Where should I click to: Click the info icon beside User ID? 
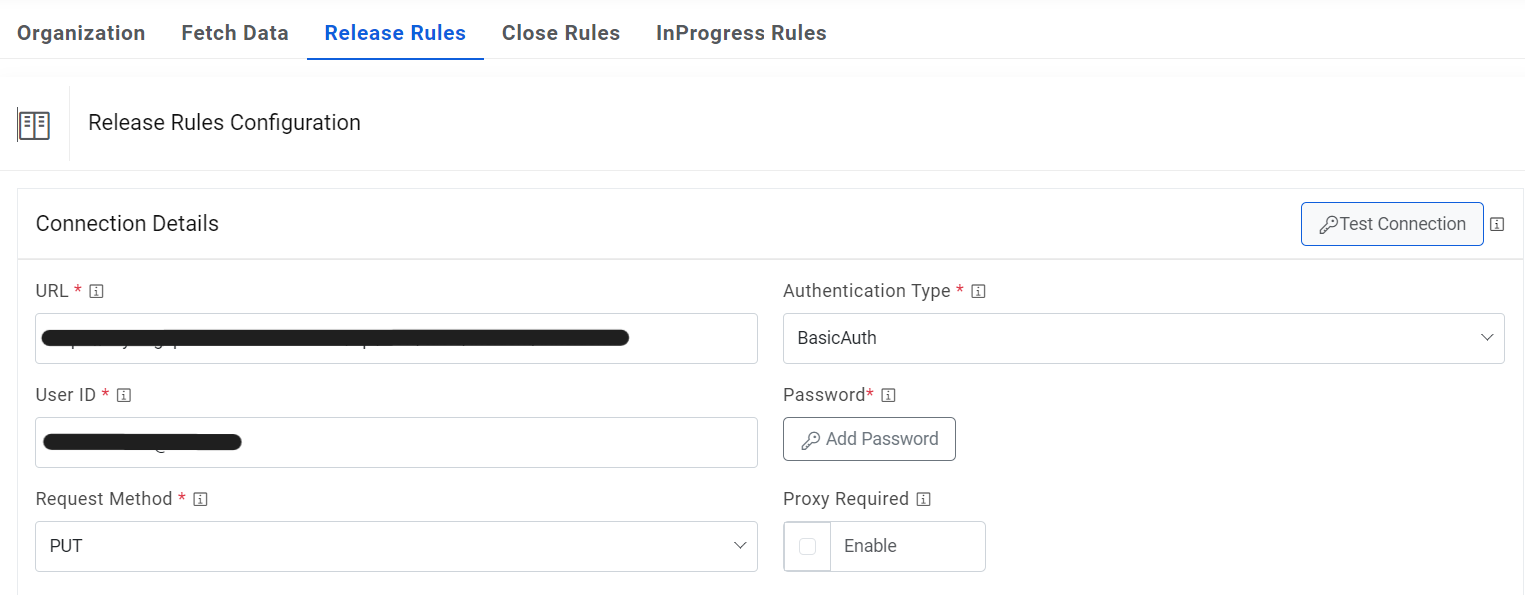point(124,395)
